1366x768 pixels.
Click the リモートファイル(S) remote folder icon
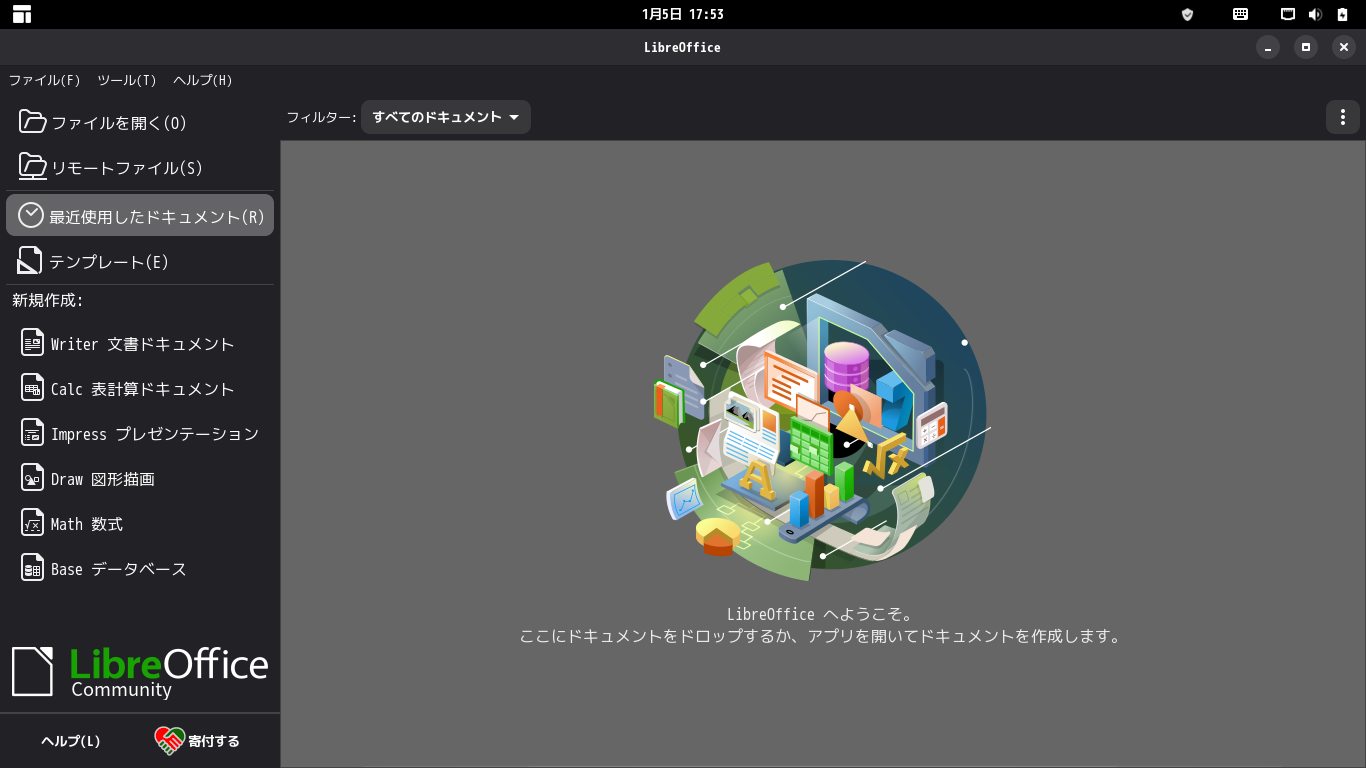point(33,167)
